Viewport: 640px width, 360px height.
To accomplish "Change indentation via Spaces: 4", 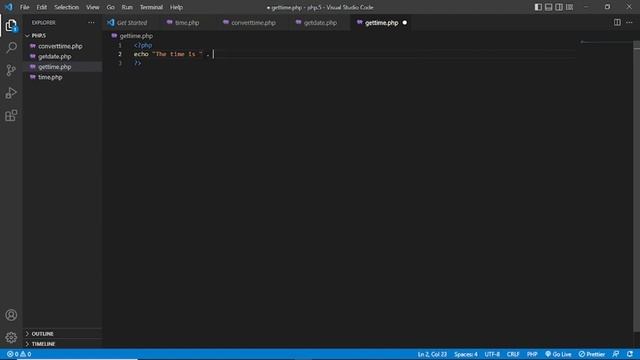I will 466,354.
